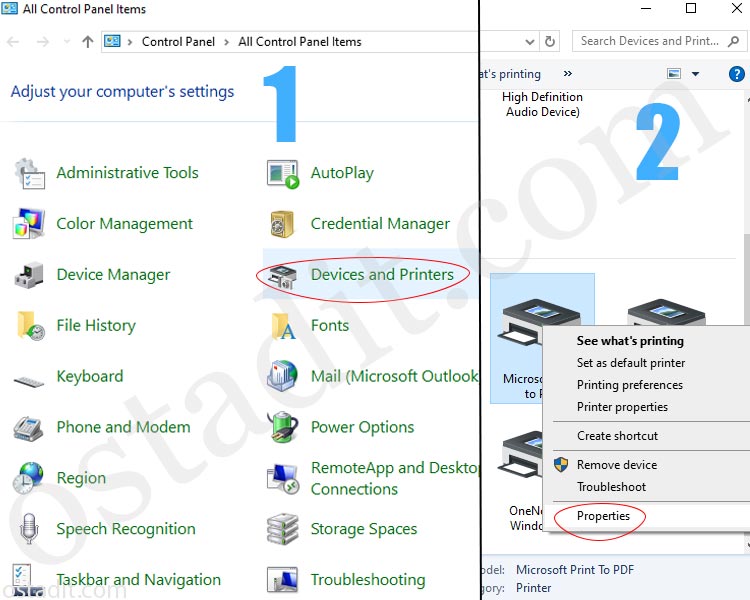Screen dimensions: 750x600
Task: Select Properties from the context menu
Action: pos(603,516)
